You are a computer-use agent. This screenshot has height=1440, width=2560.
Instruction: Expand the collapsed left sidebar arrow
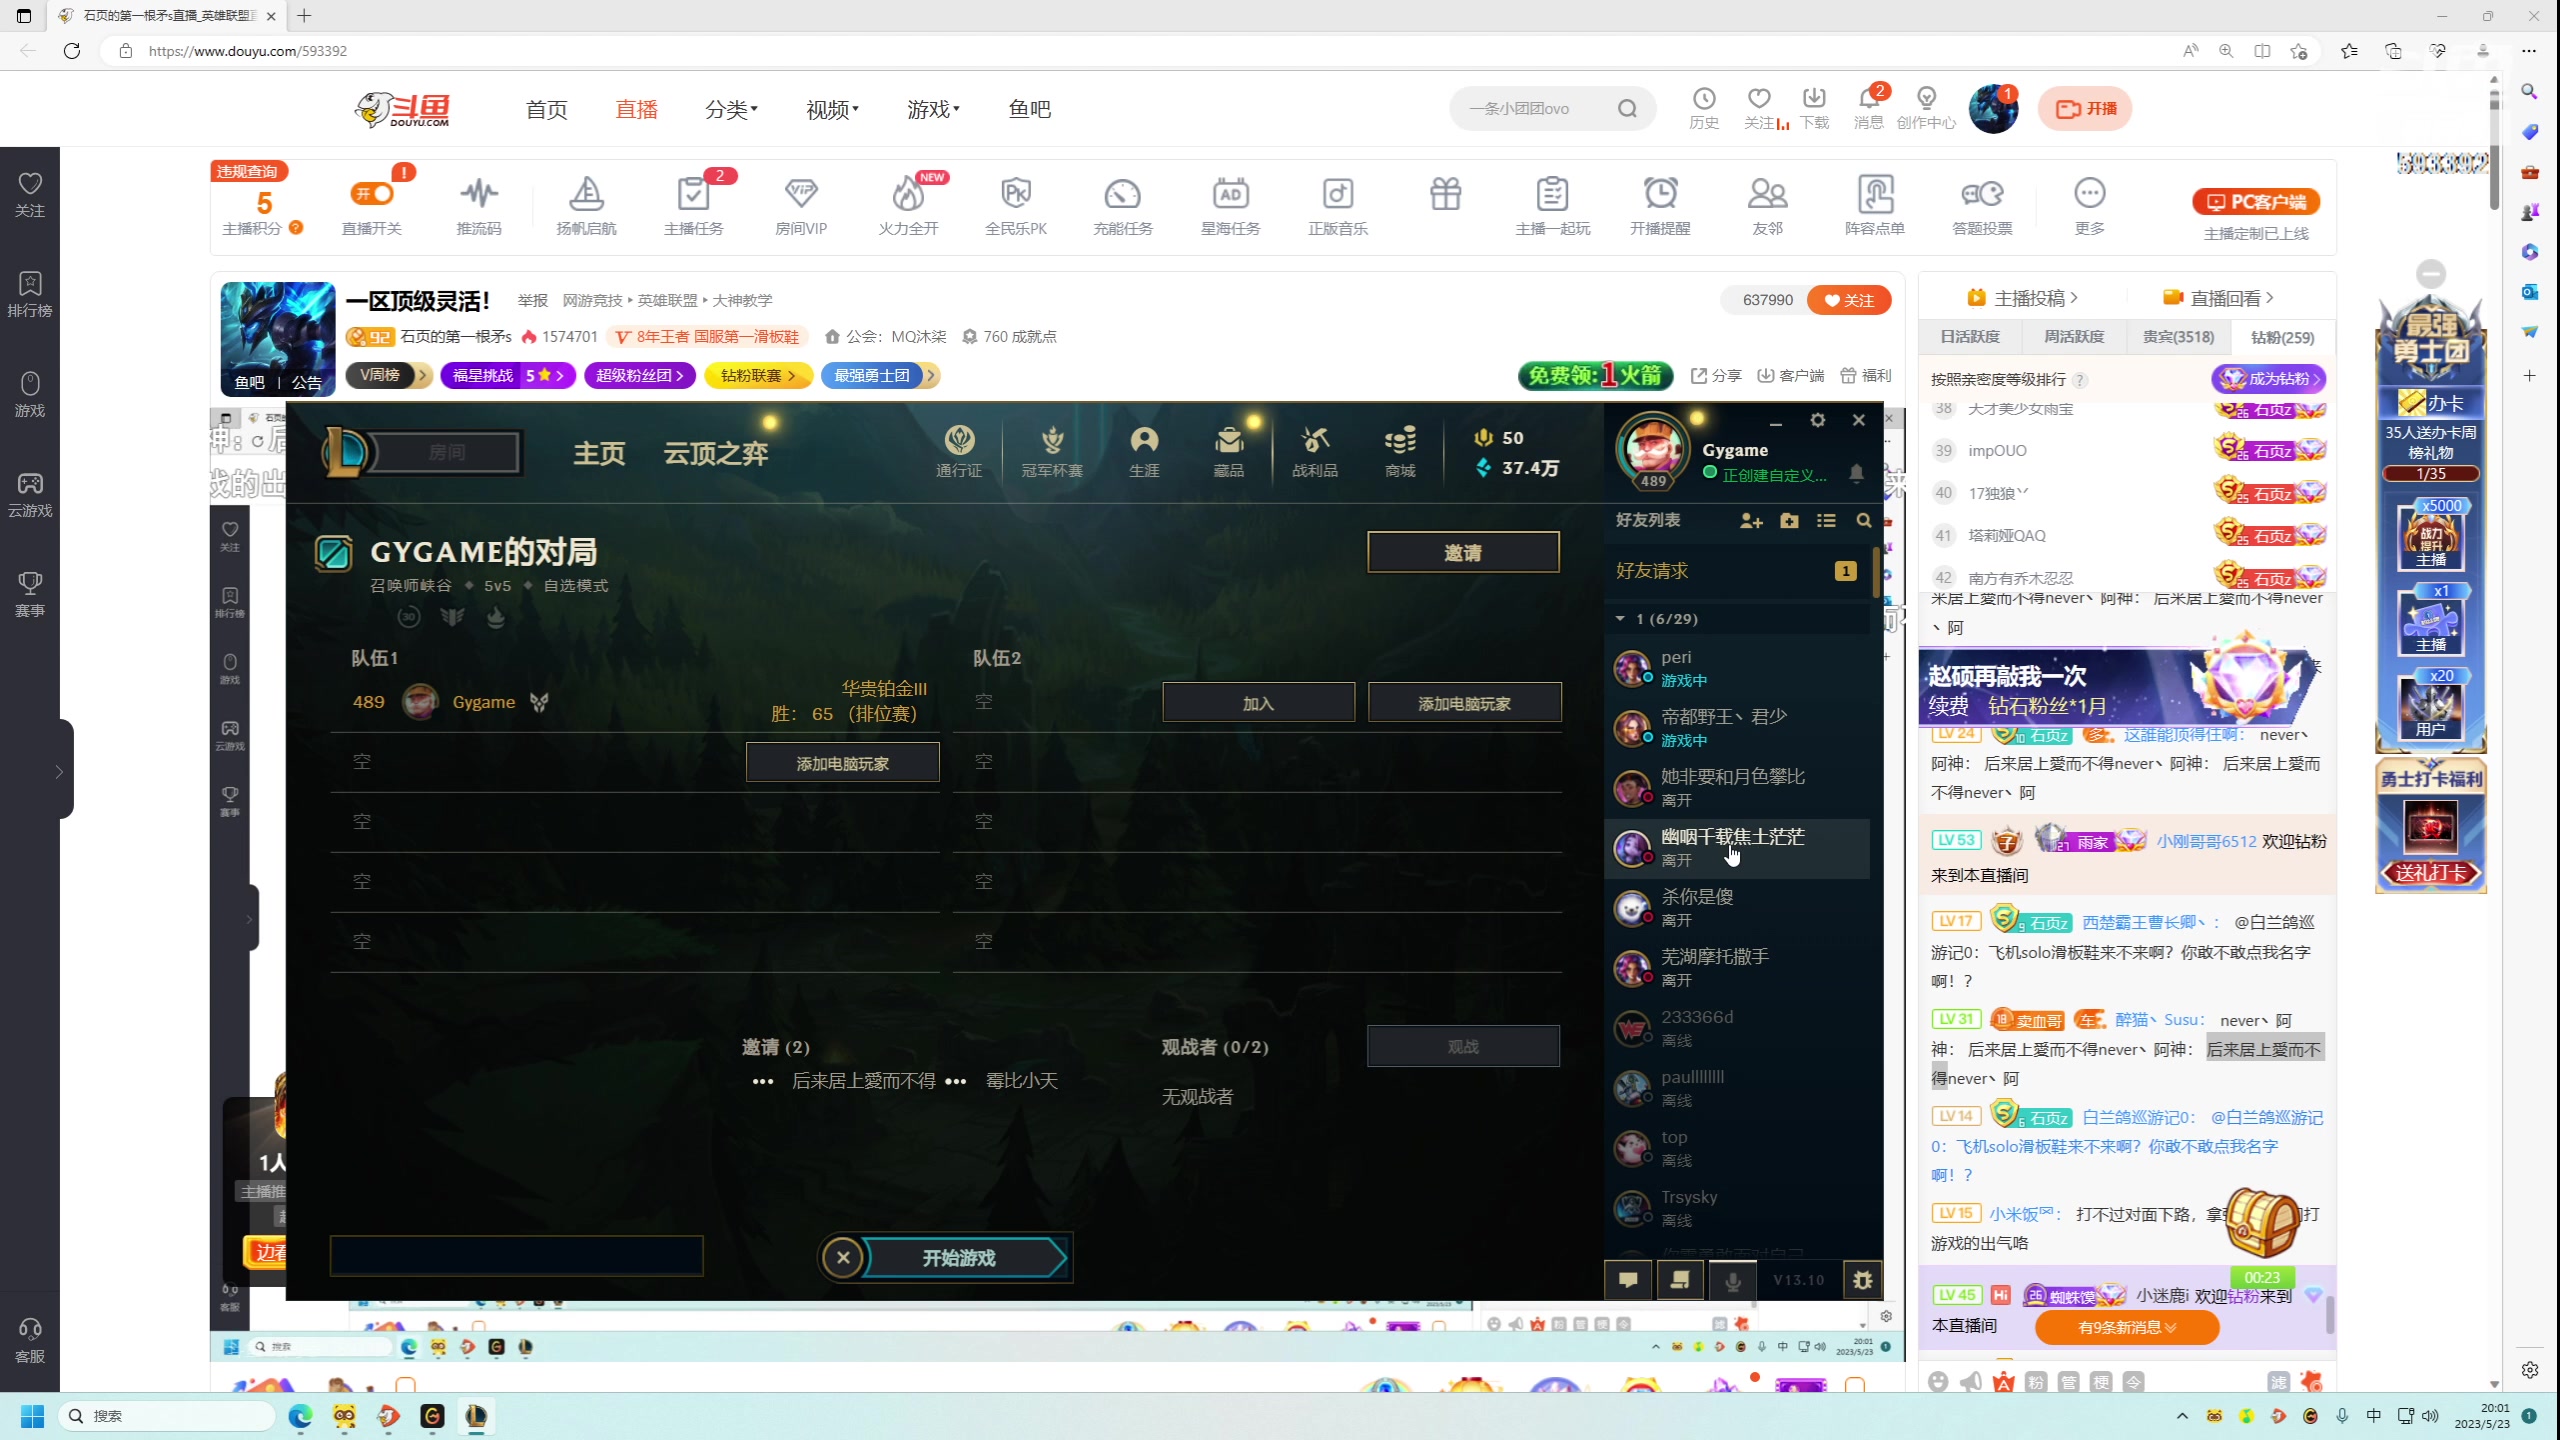pyautogui.click(x=59, y=771)
